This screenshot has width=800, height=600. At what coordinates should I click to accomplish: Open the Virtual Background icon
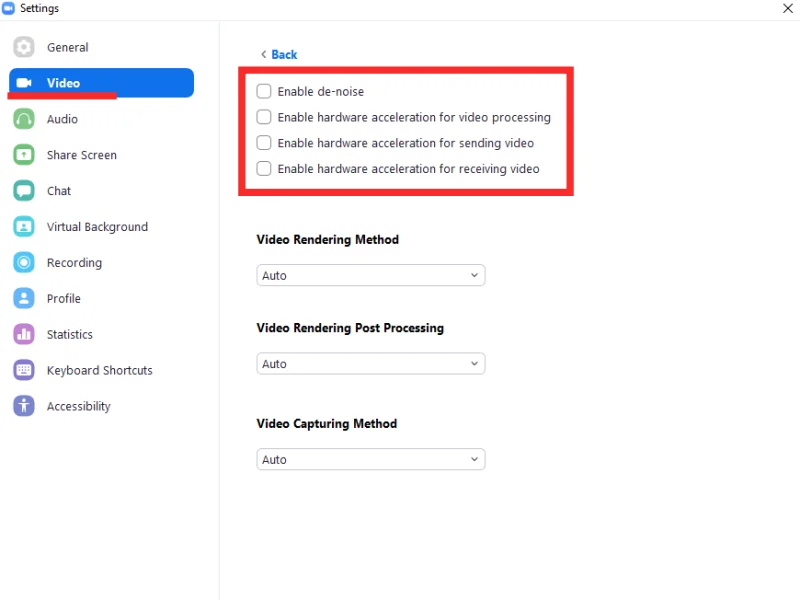(24, 227)
